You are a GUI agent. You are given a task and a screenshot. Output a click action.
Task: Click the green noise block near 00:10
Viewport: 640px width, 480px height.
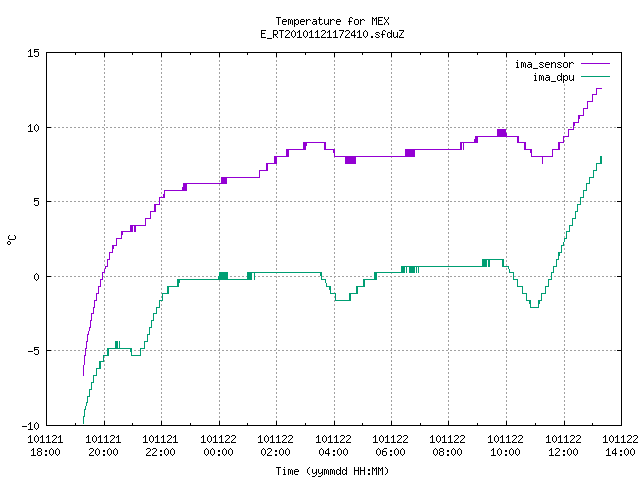223,276
